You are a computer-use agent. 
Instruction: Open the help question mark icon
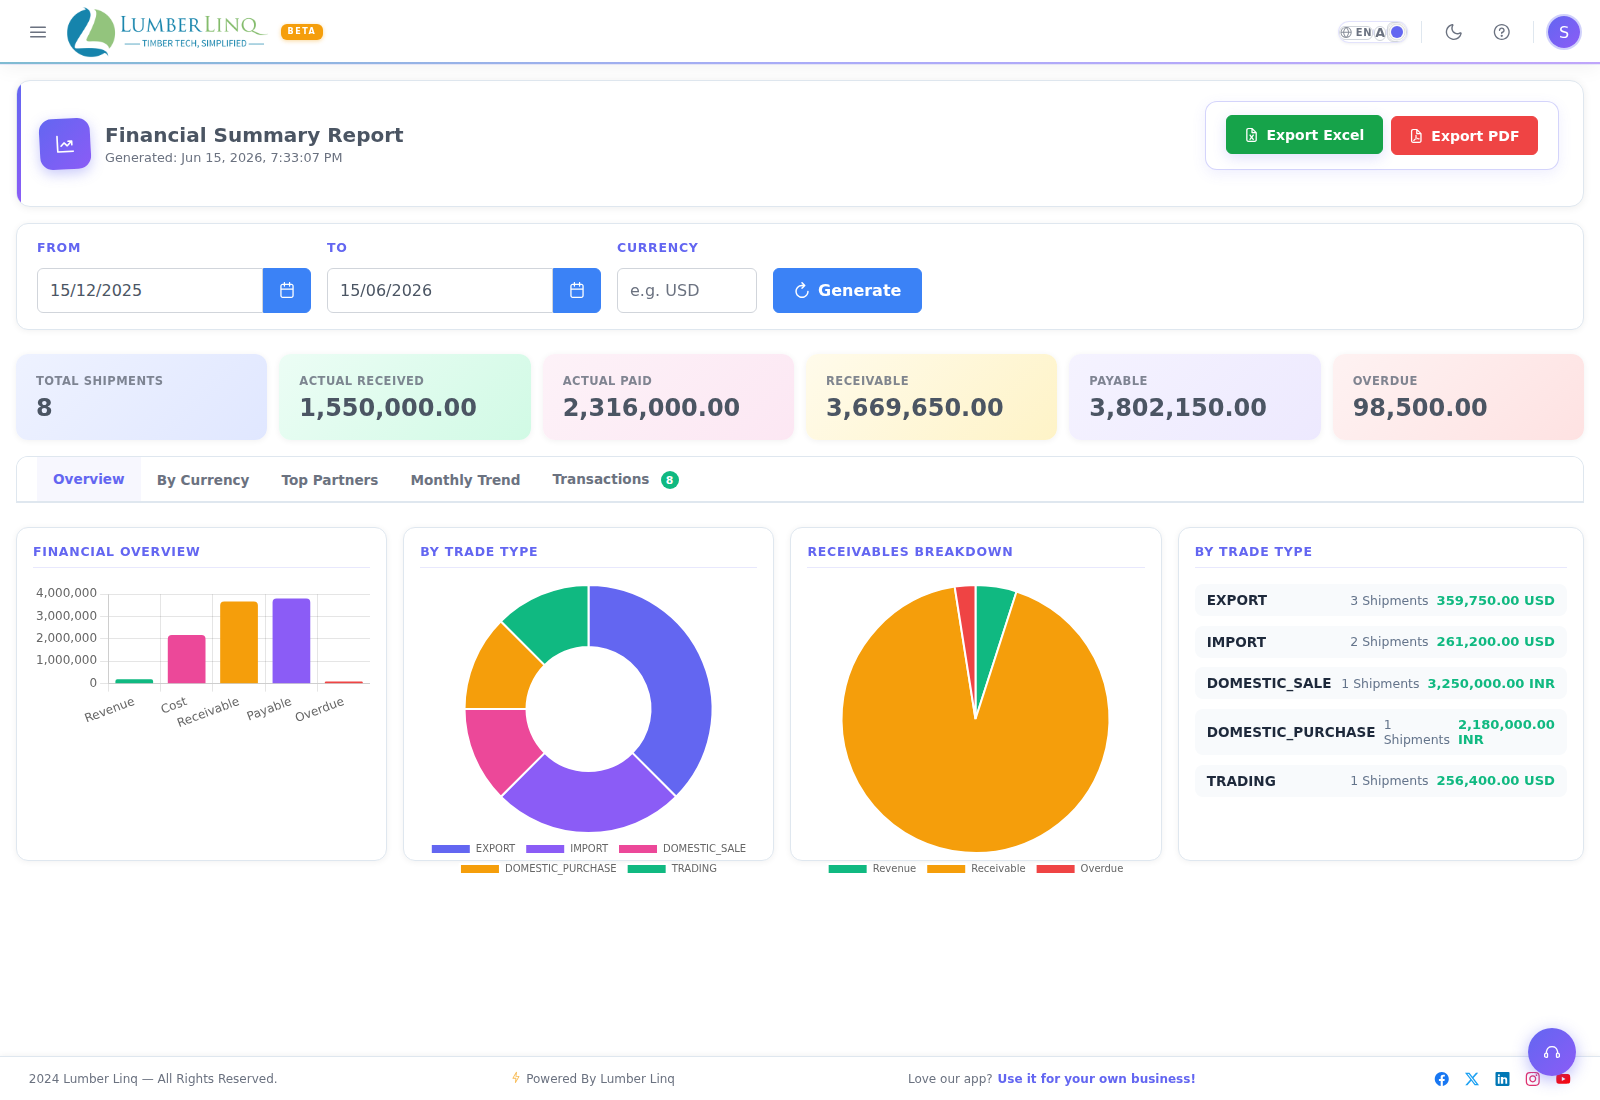pos(1502,32)
